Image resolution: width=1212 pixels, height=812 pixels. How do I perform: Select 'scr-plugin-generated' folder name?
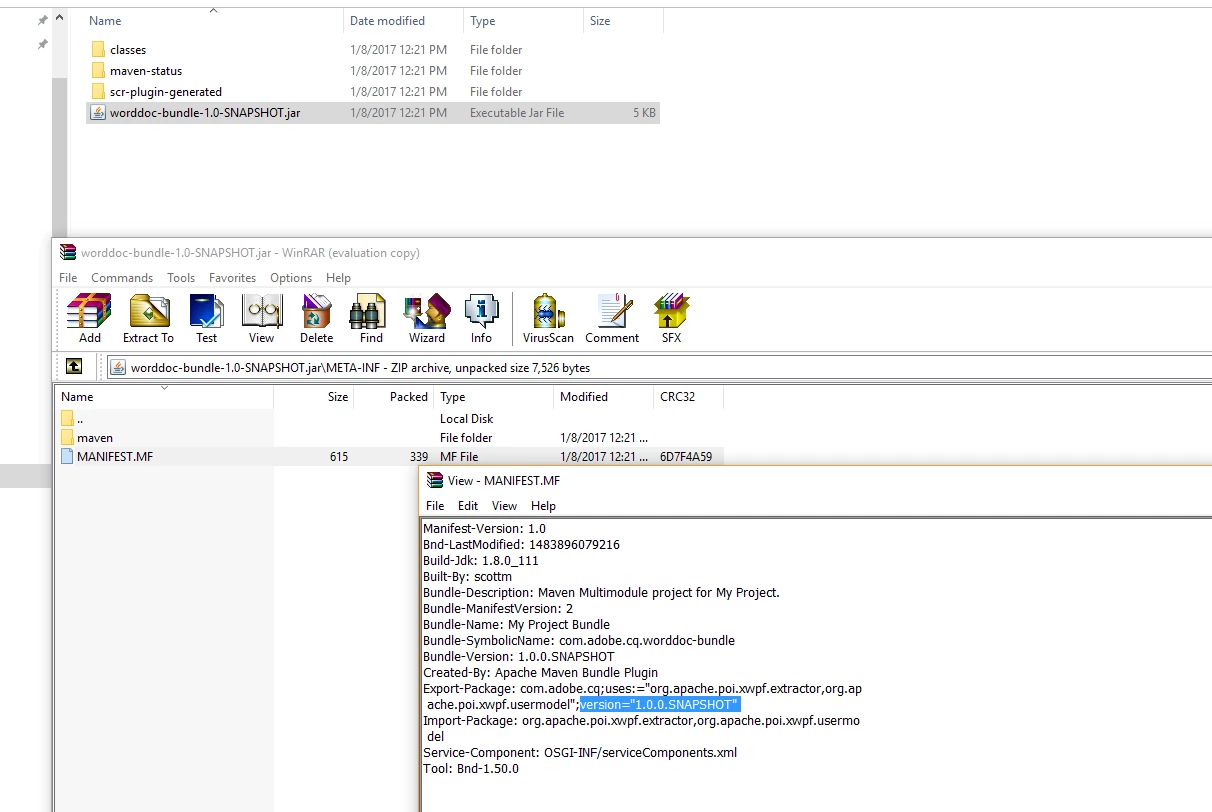[x=166, y=91]
